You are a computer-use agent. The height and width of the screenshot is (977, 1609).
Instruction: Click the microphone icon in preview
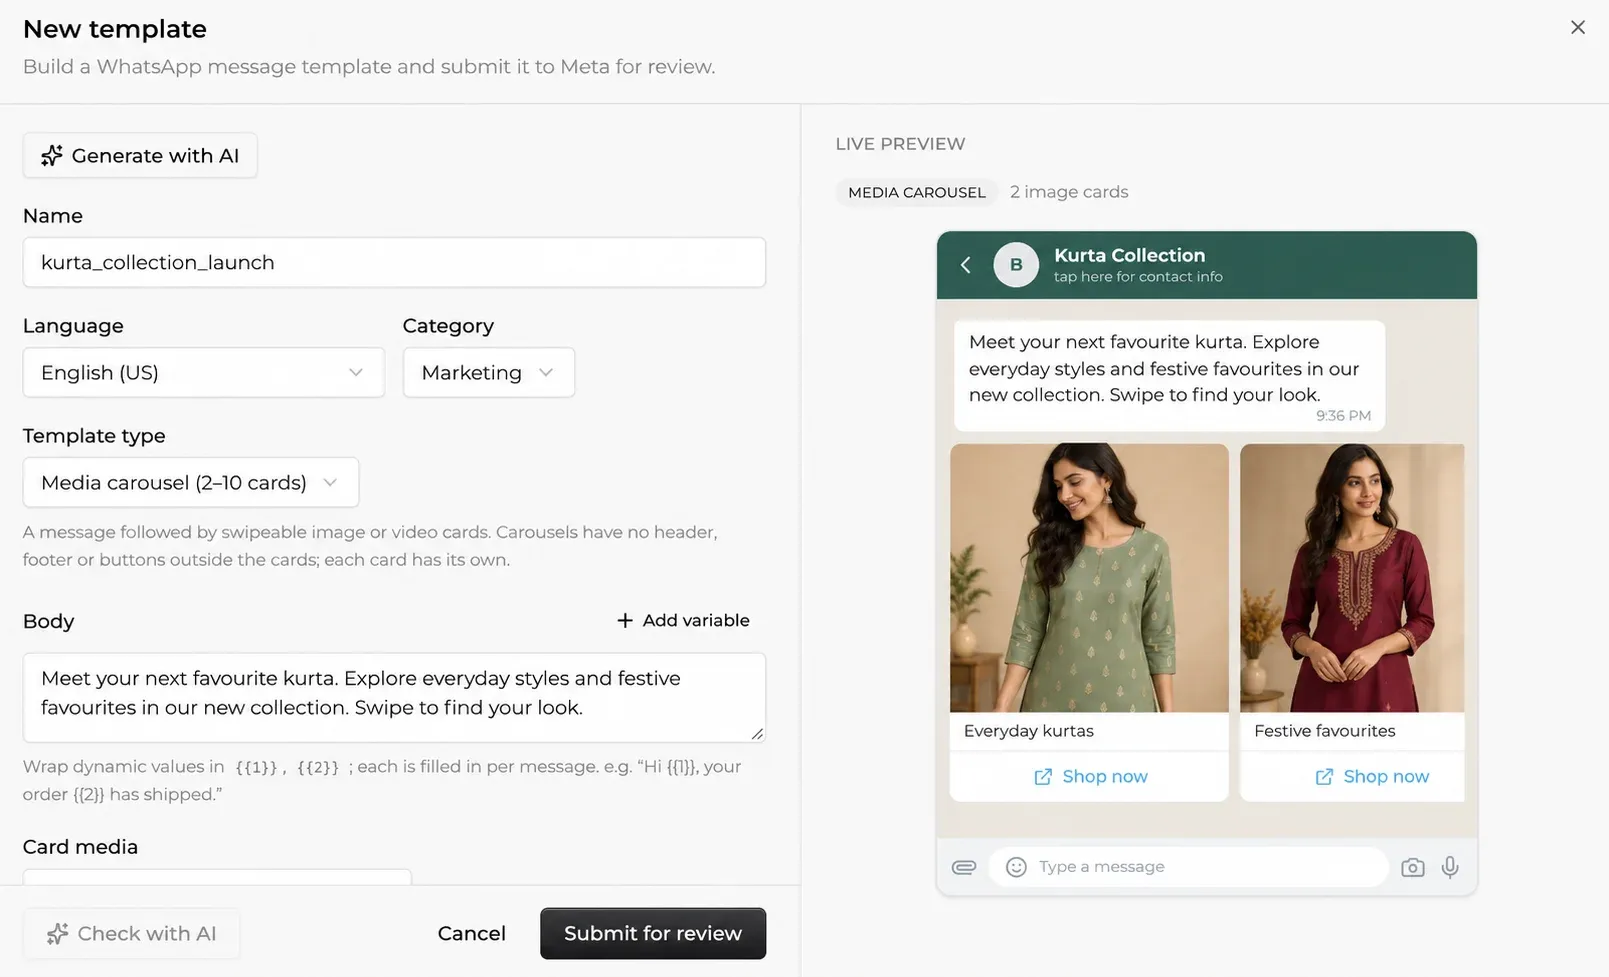[1450, 867]
